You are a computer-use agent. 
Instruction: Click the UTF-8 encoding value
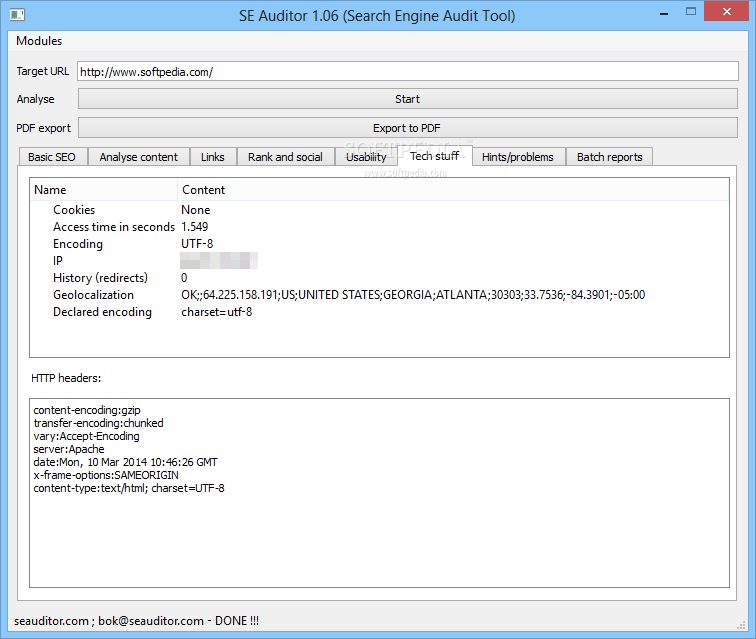click(197, 244)
